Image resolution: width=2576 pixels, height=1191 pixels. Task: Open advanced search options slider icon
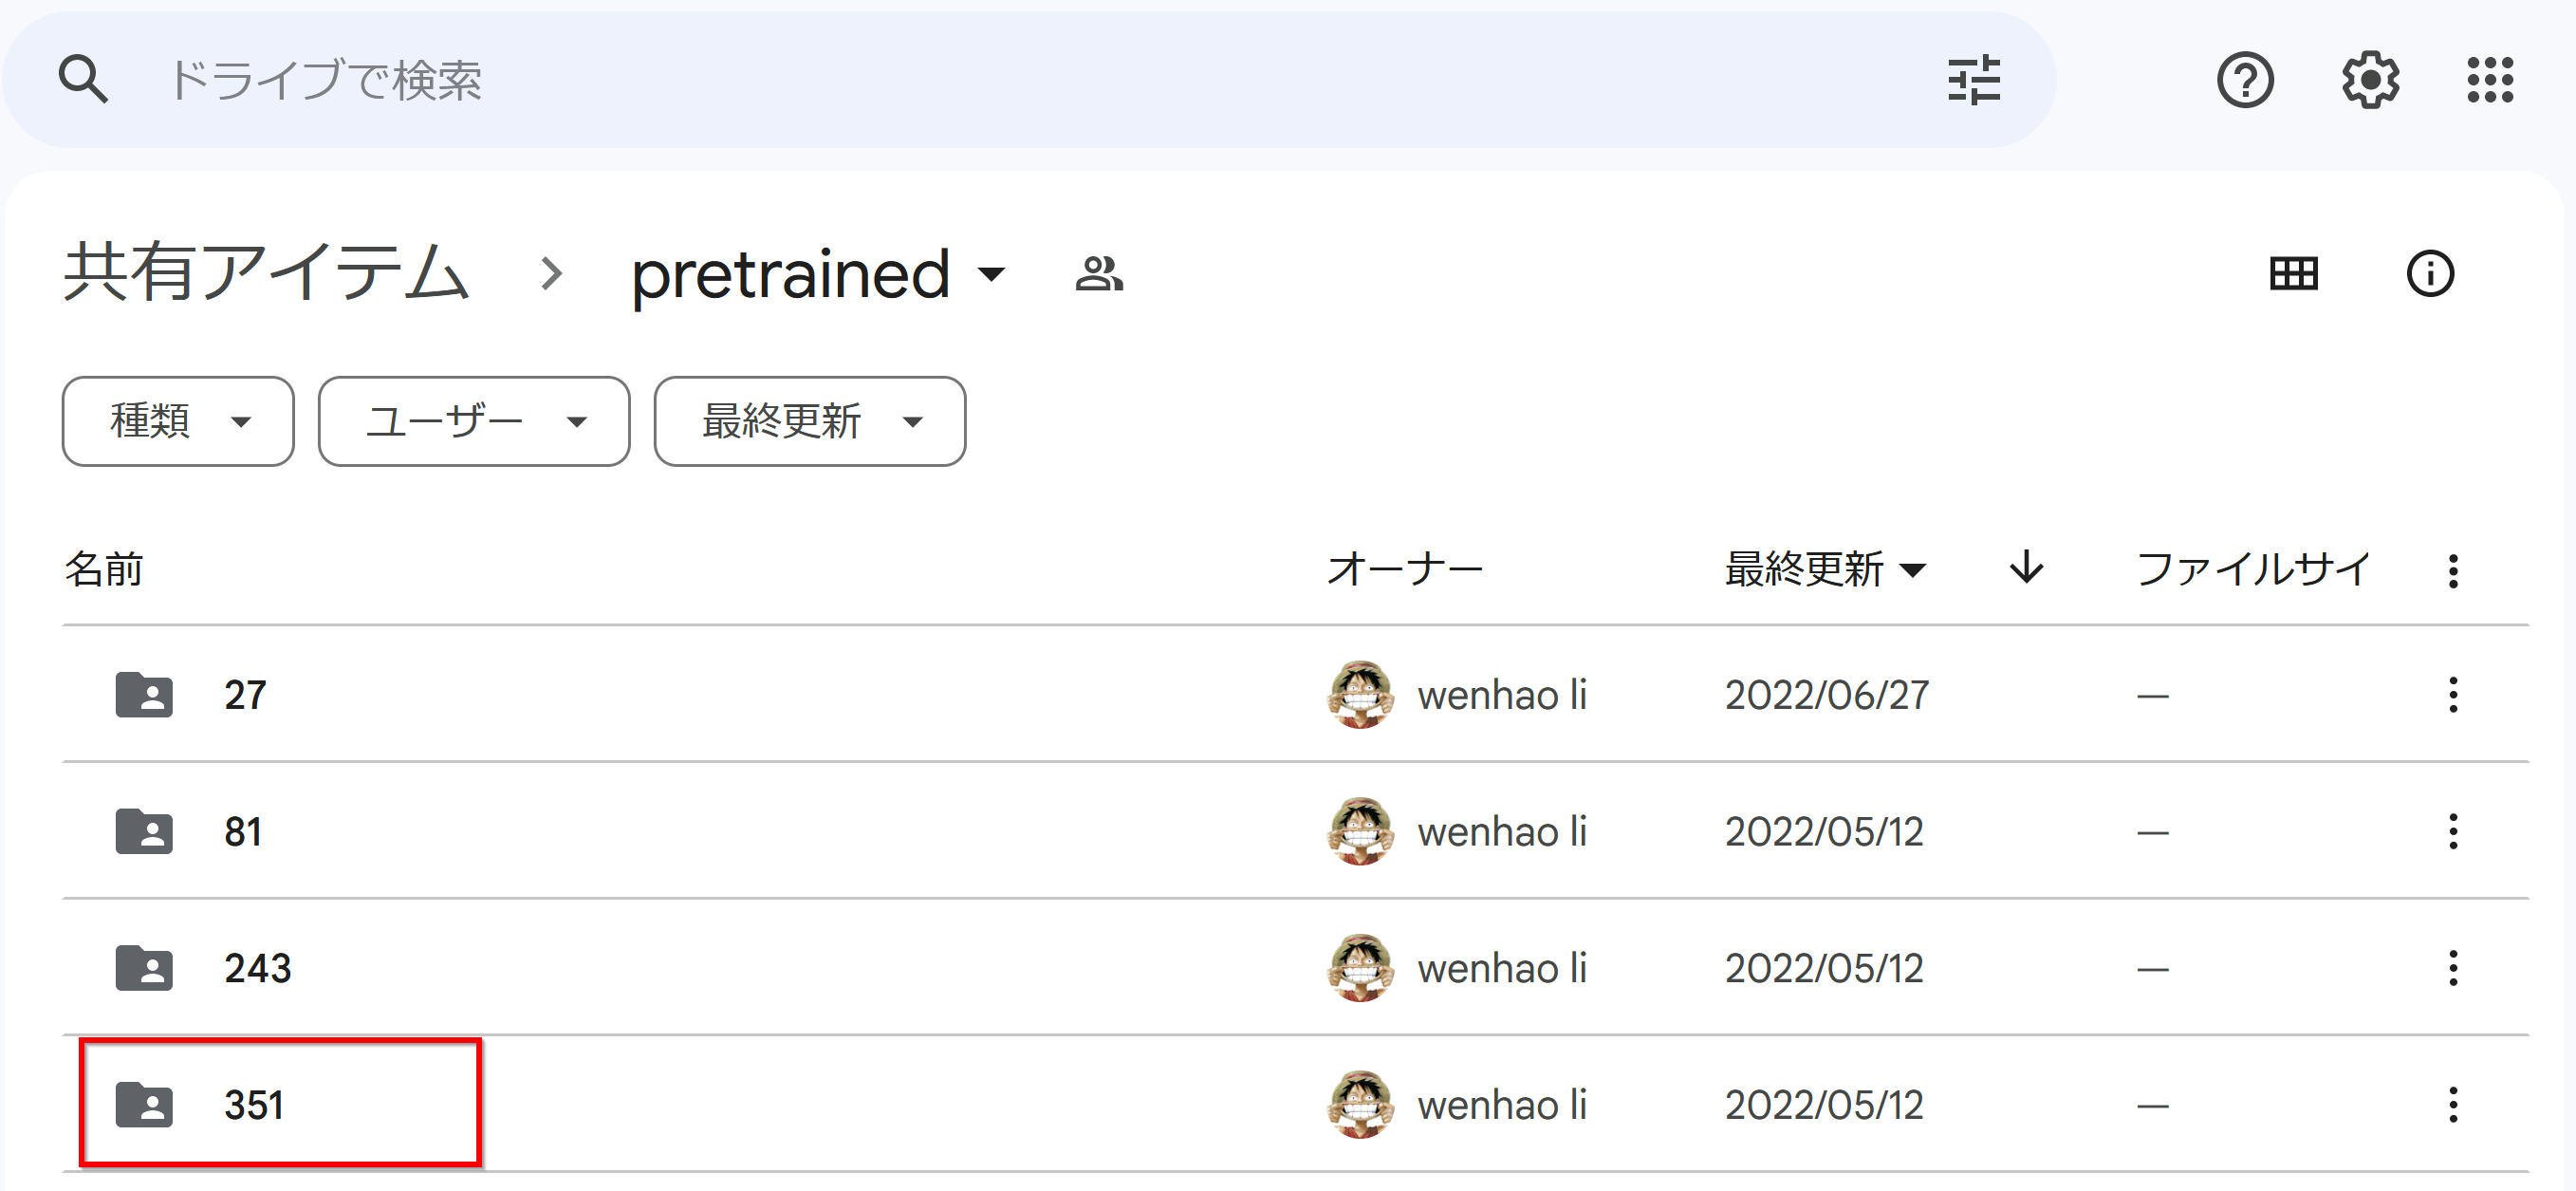1974,79
